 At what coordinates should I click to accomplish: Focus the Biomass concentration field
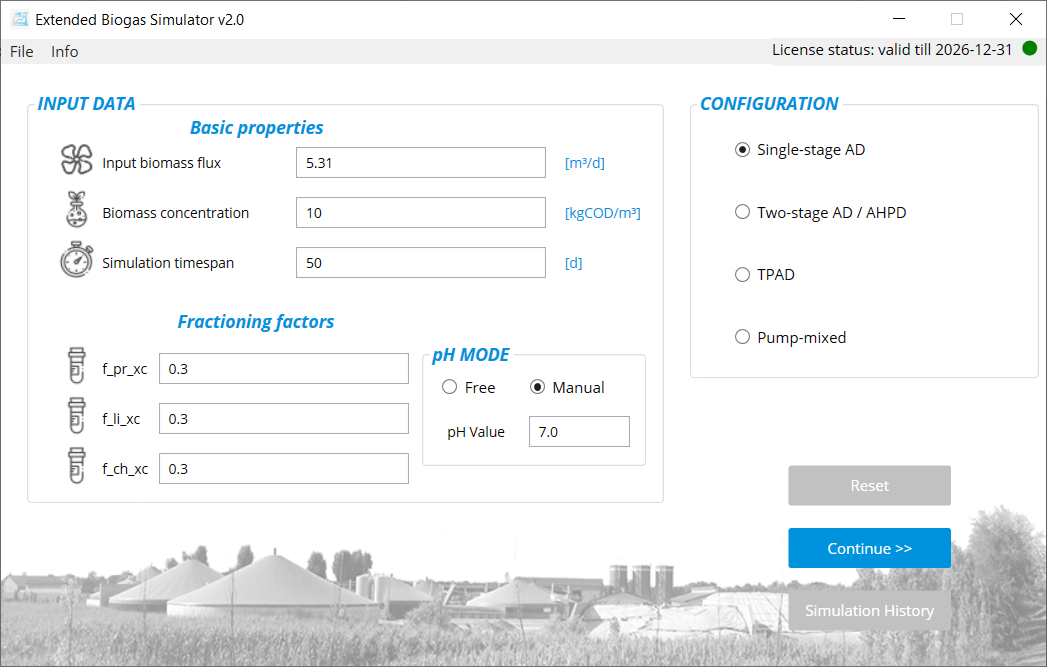[421, 212]
